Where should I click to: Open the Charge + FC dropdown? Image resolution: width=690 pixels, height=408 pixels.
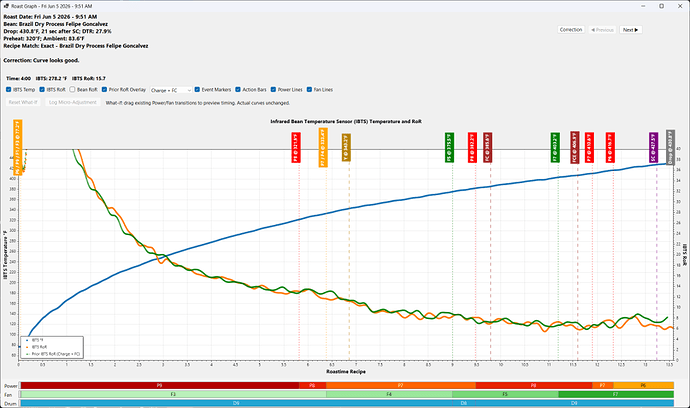[171, 90]
